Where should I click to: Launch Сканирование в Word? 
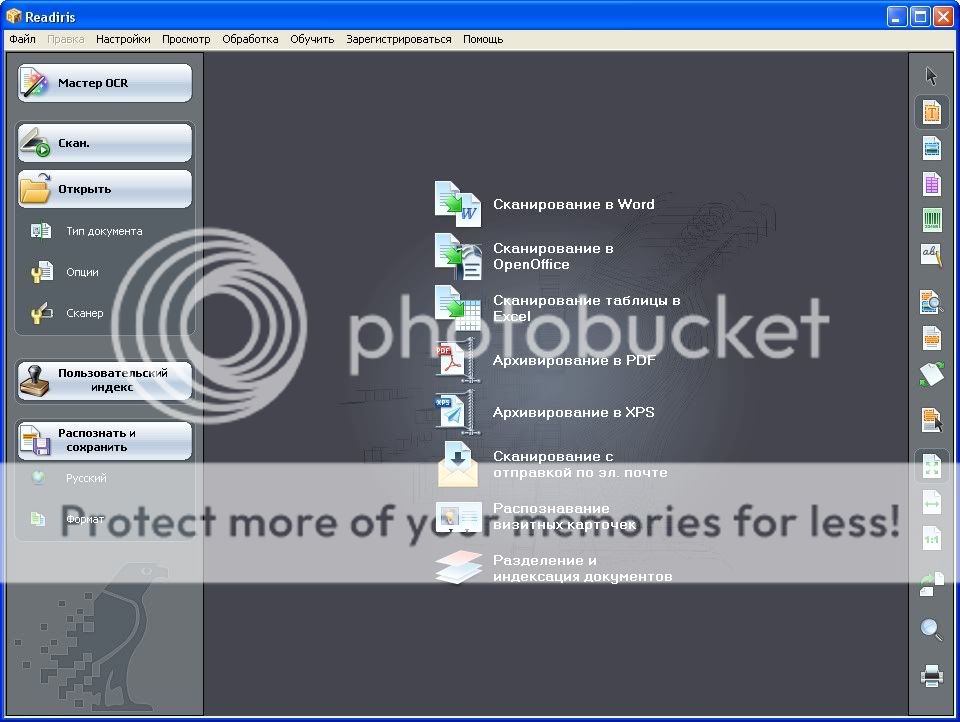tap(573, 204)
